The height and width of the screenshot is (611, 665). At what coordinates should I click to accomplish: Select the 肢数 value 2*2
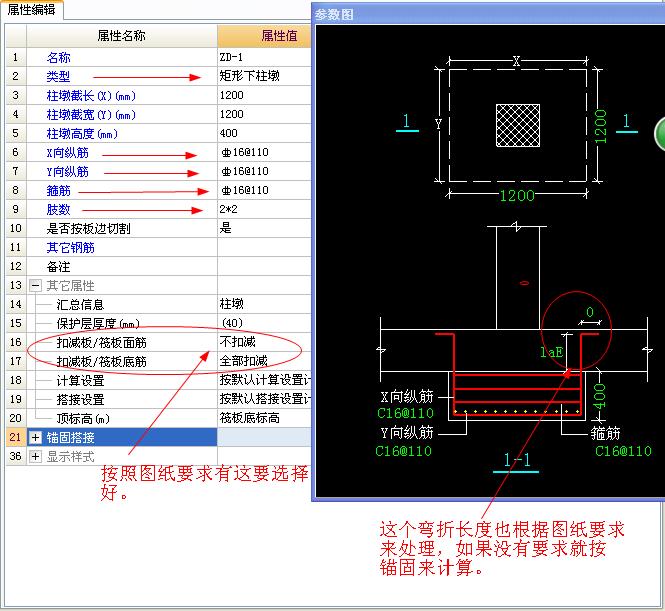click(x=264, y=209)
